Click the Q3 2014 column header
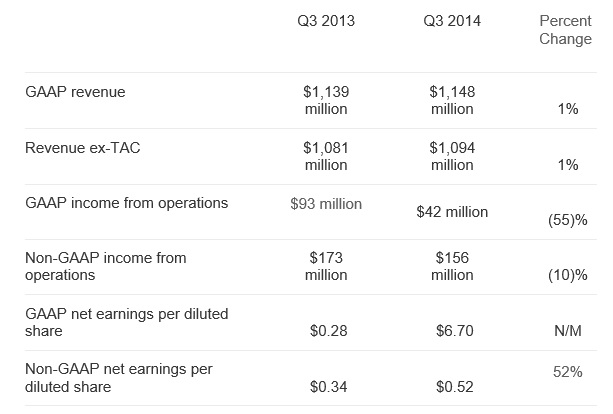This screenshot has width=613, height=414. pyautogui.click(x=452, y=21)
